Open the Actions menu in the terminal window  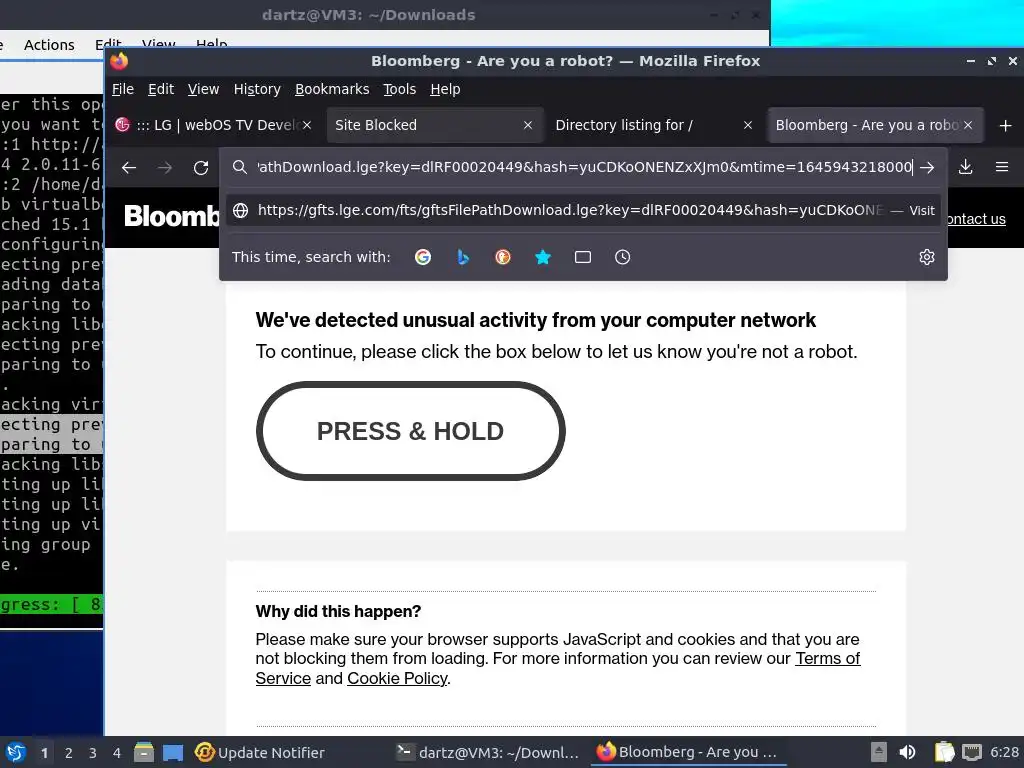[x=49, y=45]
